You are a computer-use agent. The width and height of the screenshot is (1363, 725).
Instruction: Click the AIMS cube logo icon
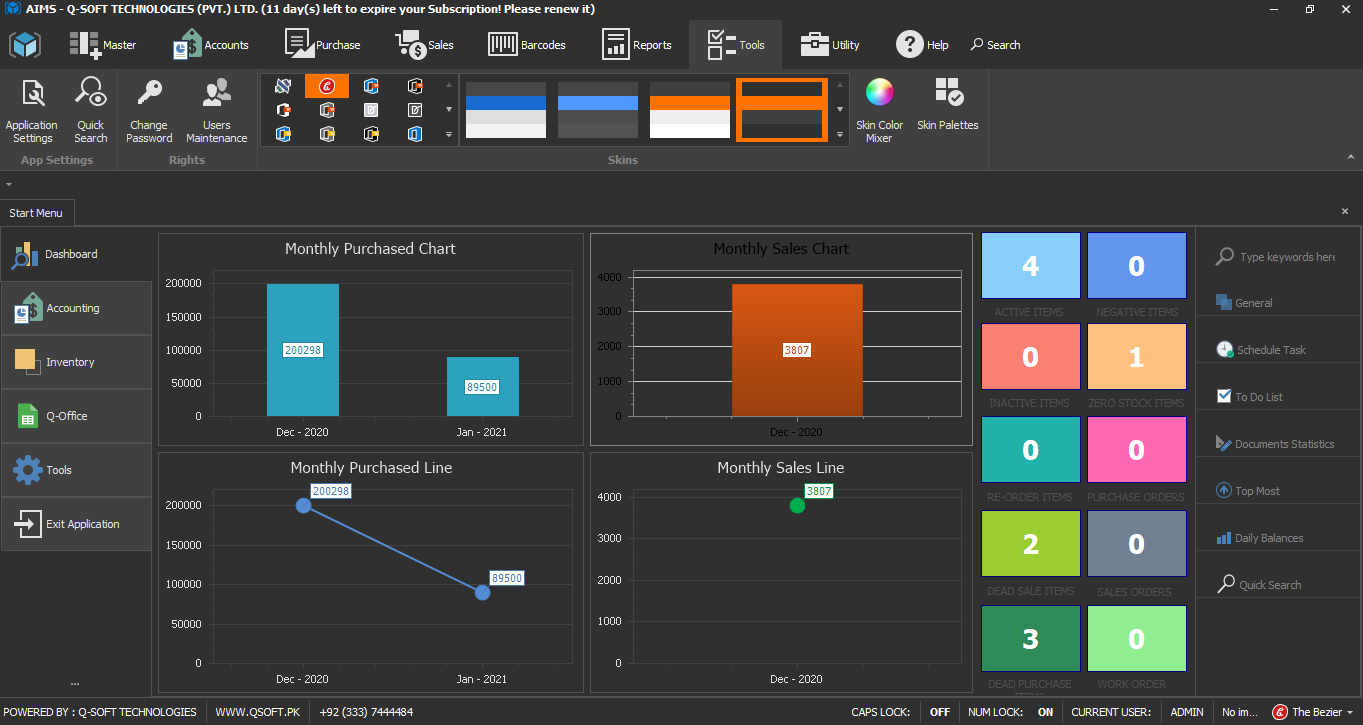point(25,45)
